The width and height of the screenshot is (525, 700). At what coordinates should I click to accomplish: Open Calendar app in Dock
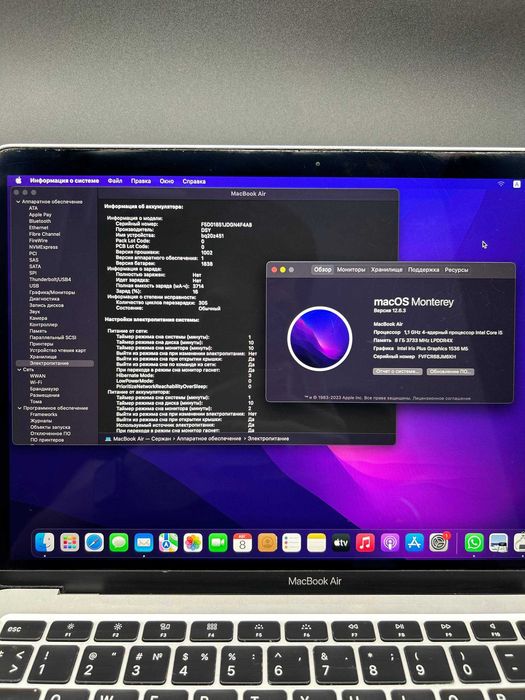[x=242, y=542]
